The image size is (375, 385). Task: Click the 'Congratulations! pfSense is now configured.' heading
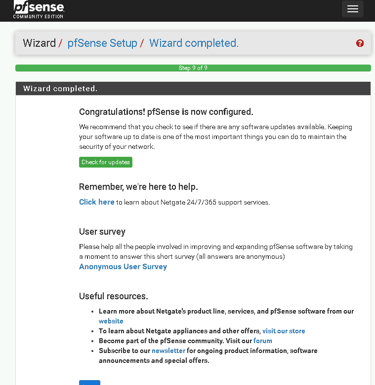[x=166, y=112]
